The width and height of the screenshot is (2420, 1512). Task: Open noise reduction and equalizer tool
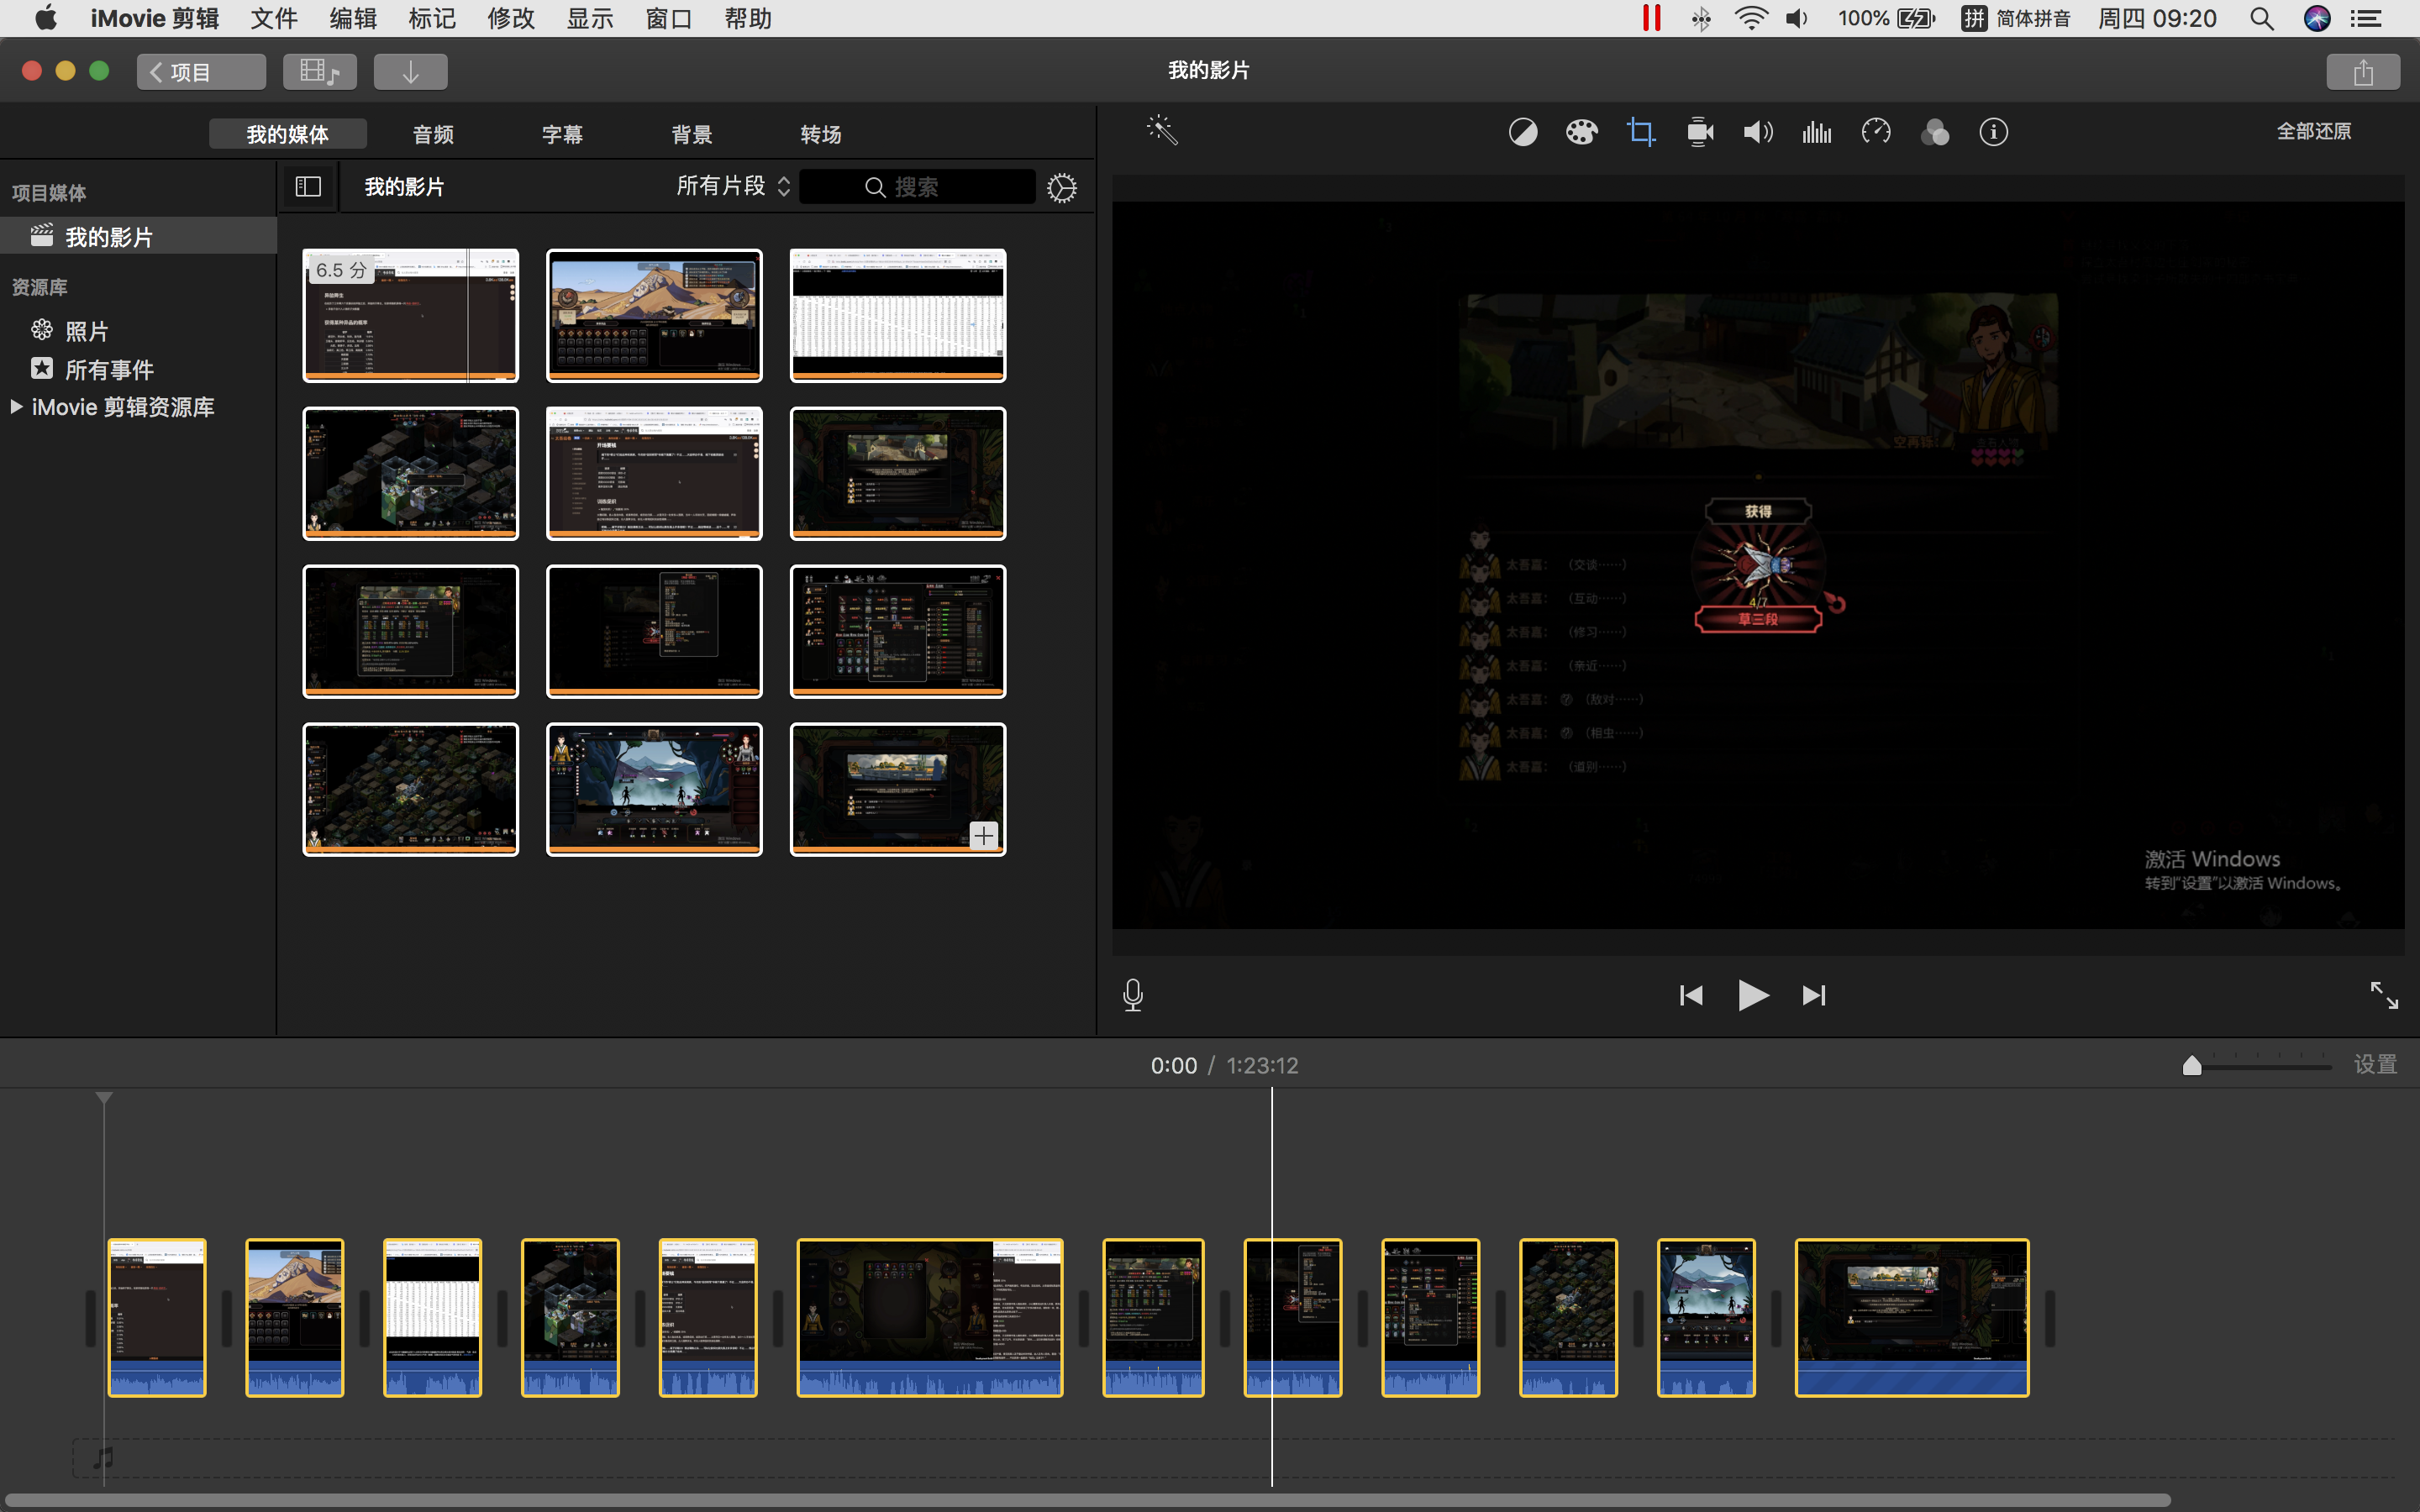pos(1817,132)
